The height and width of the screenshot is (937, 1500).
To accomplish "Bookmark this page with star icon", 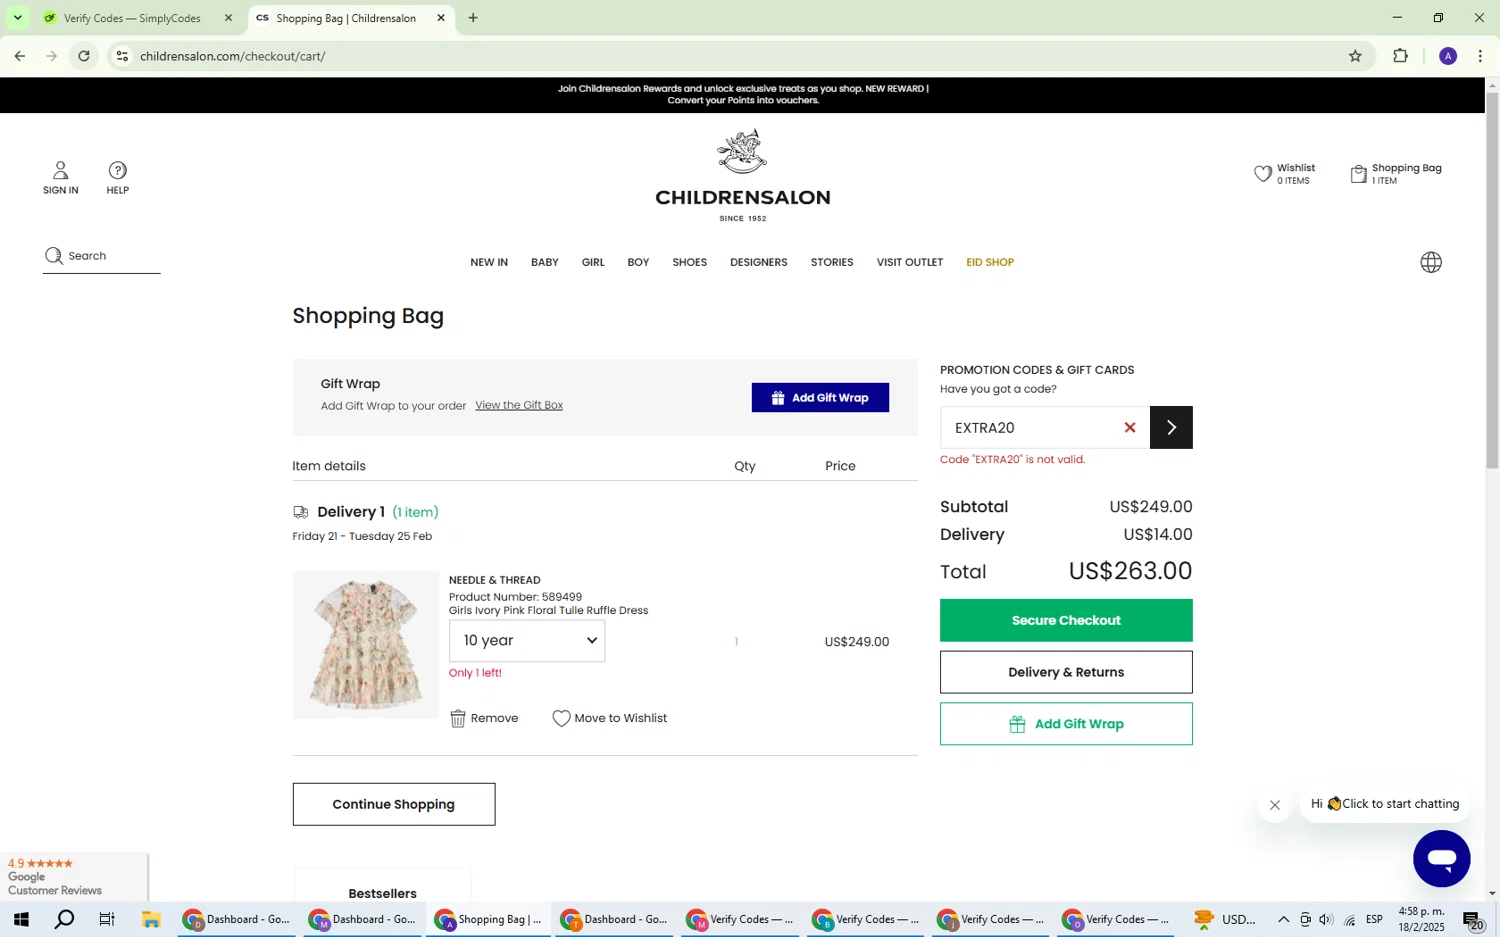I will click(1355, 56).
